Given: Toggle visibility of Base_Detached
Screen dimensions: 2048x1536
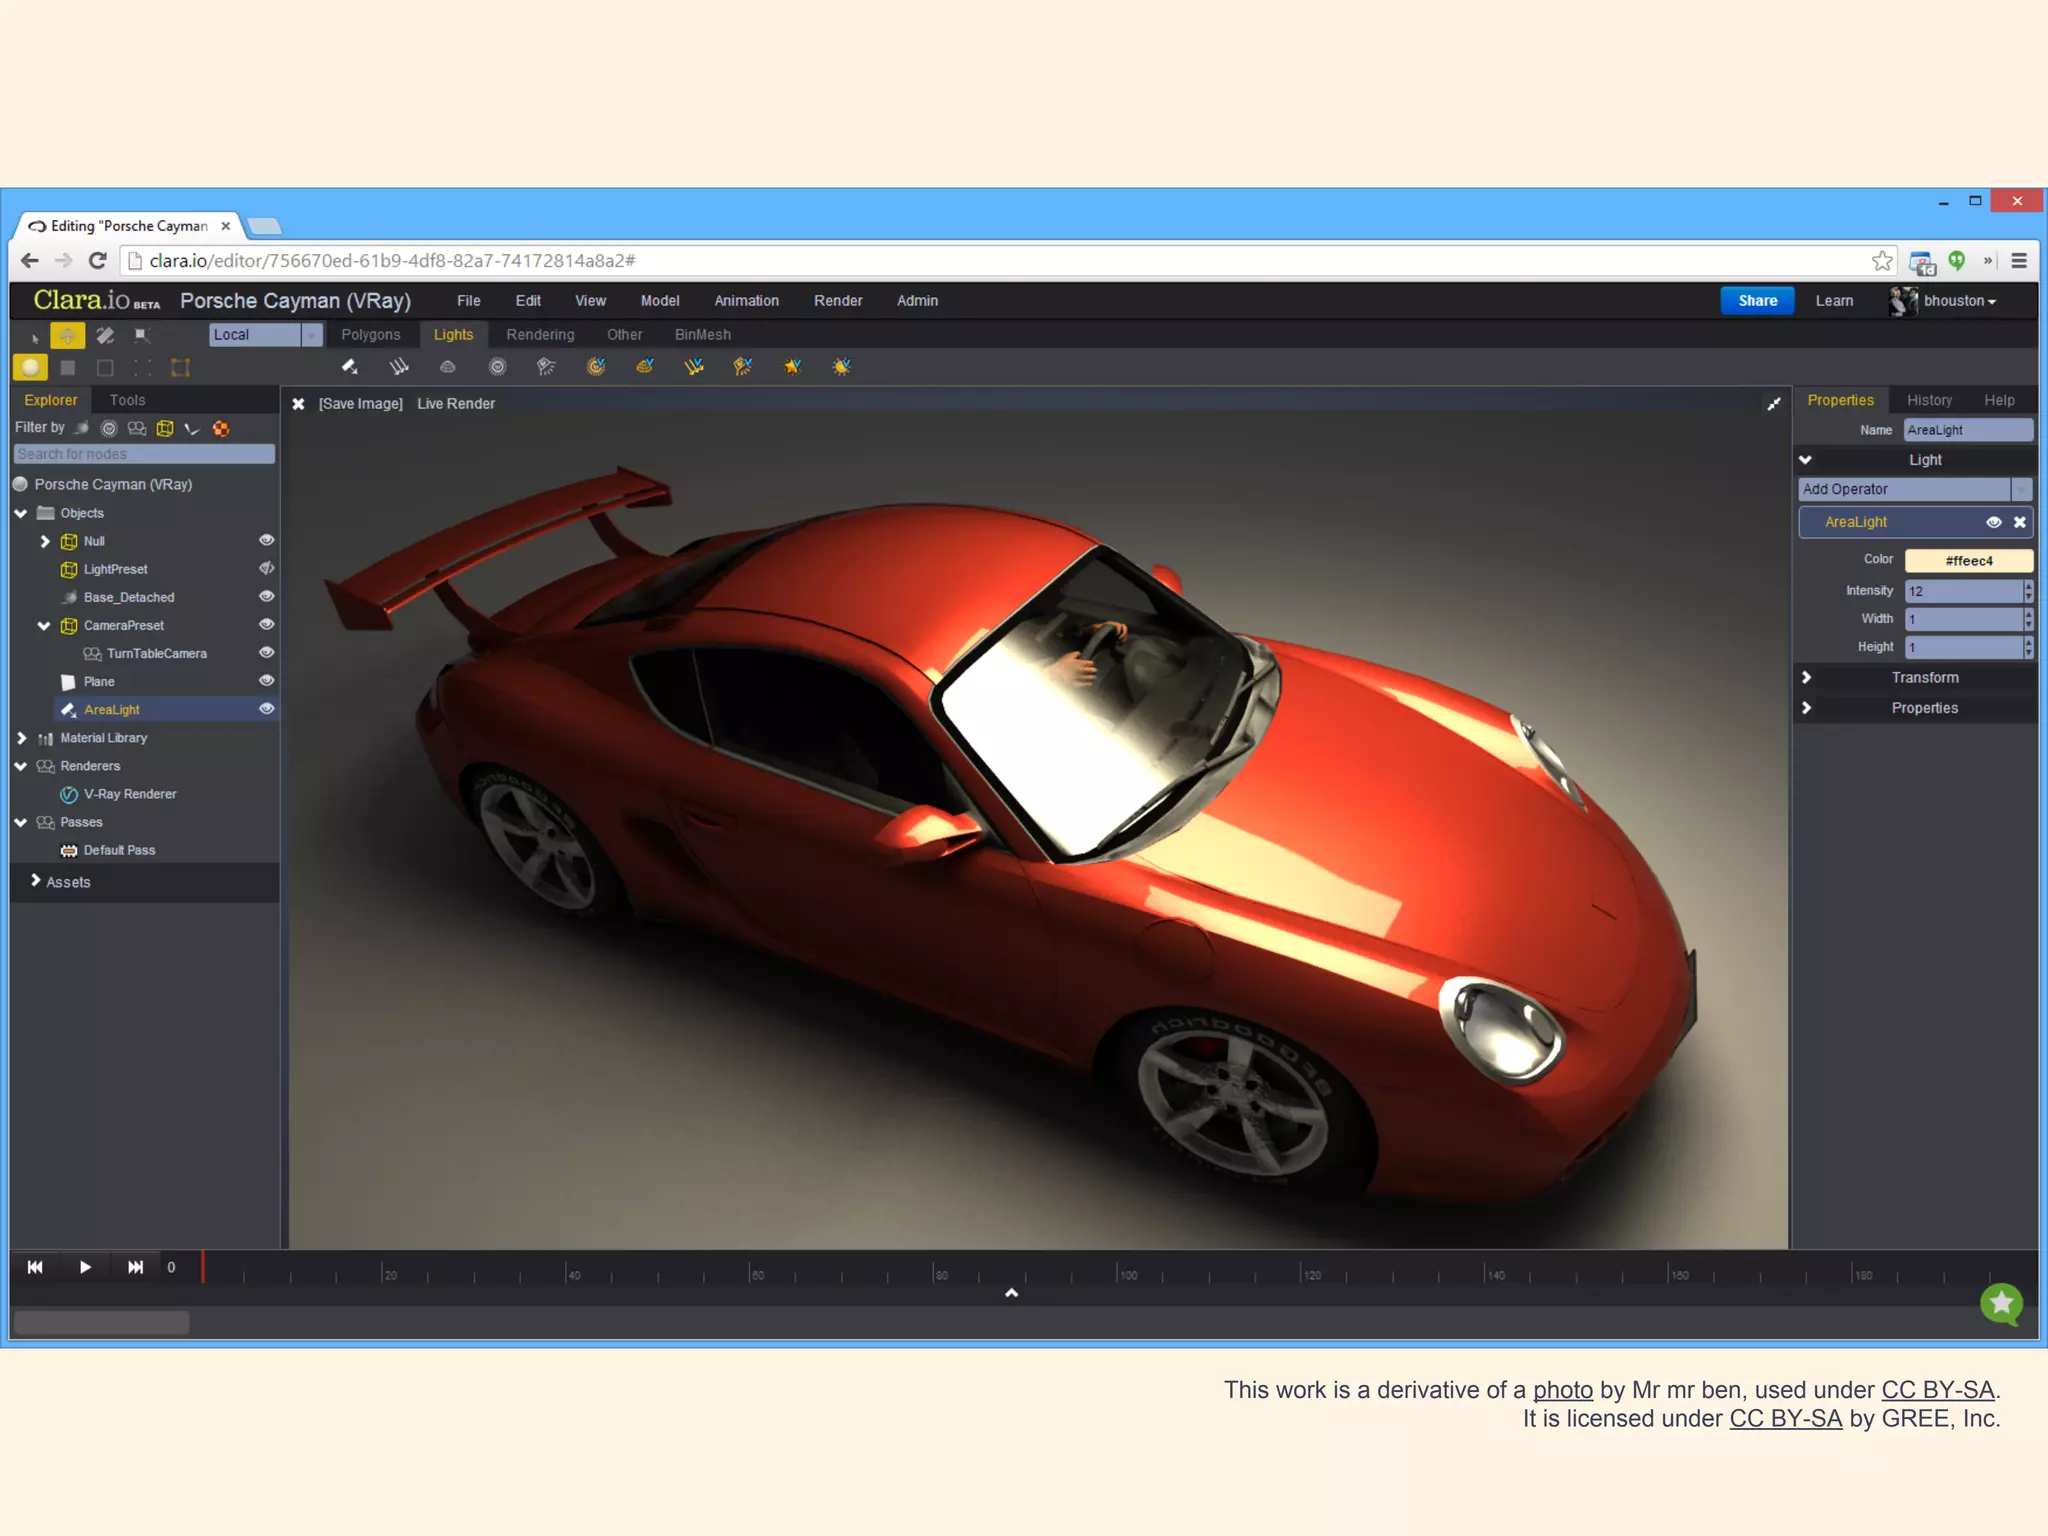Looking at the screenshot, I should [x=266, y=597].
